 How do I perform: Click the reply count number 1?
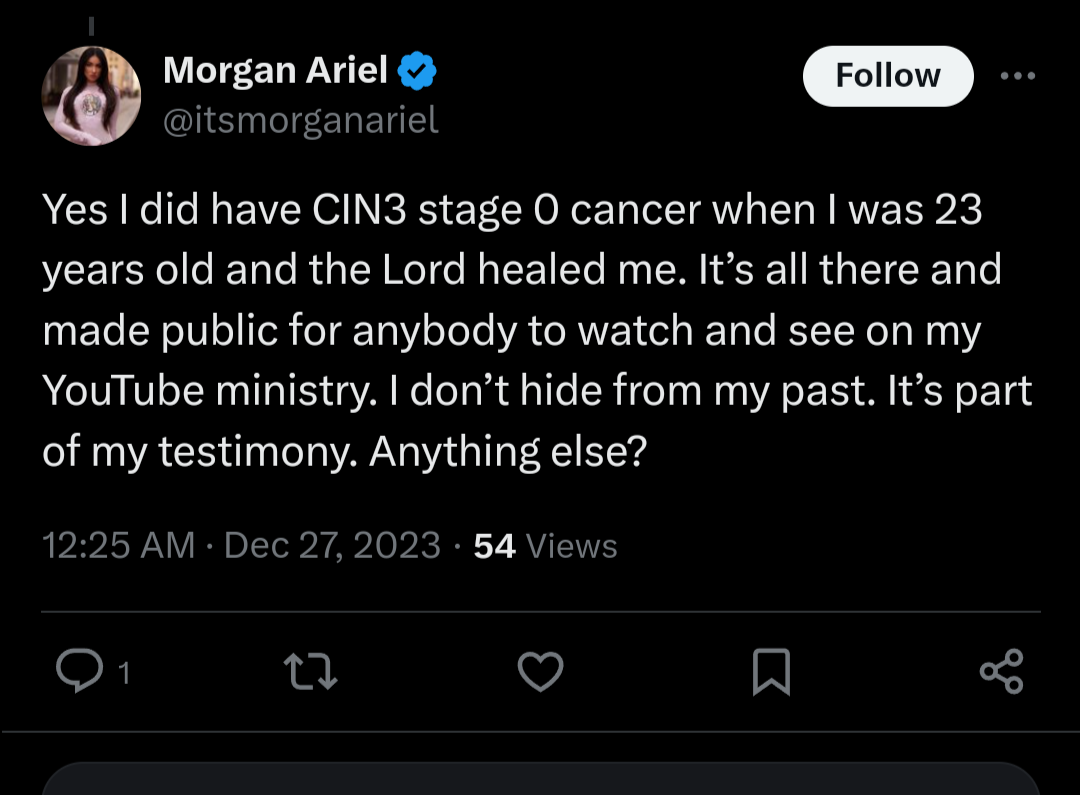click(x=123, y=674)
